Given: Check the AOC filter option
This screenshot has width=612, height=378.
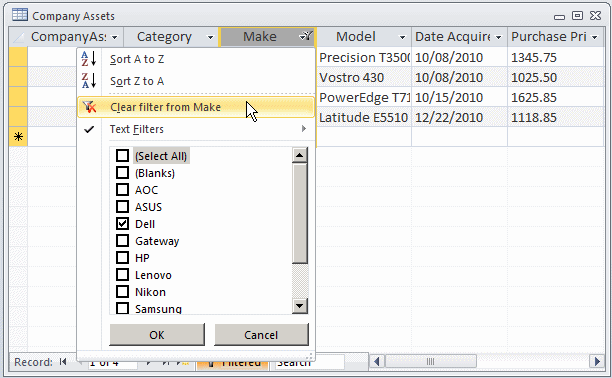Looking at the screenshot, I should [123, 190].
